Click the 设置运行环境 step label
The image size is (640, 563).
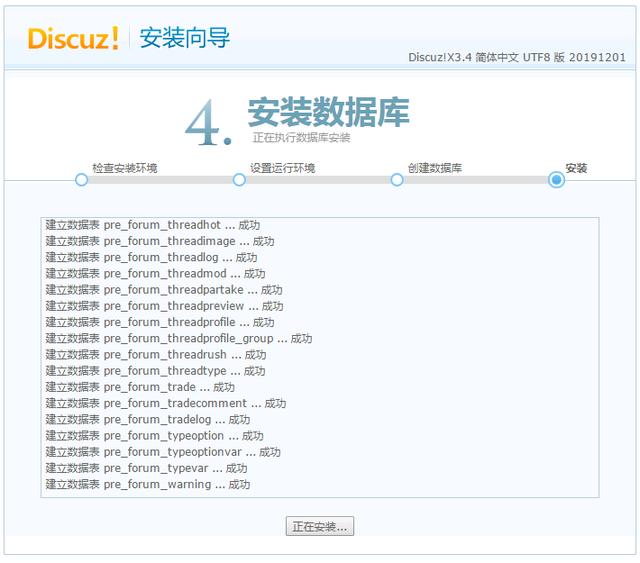pyautogui.click(x=282, y=168)
